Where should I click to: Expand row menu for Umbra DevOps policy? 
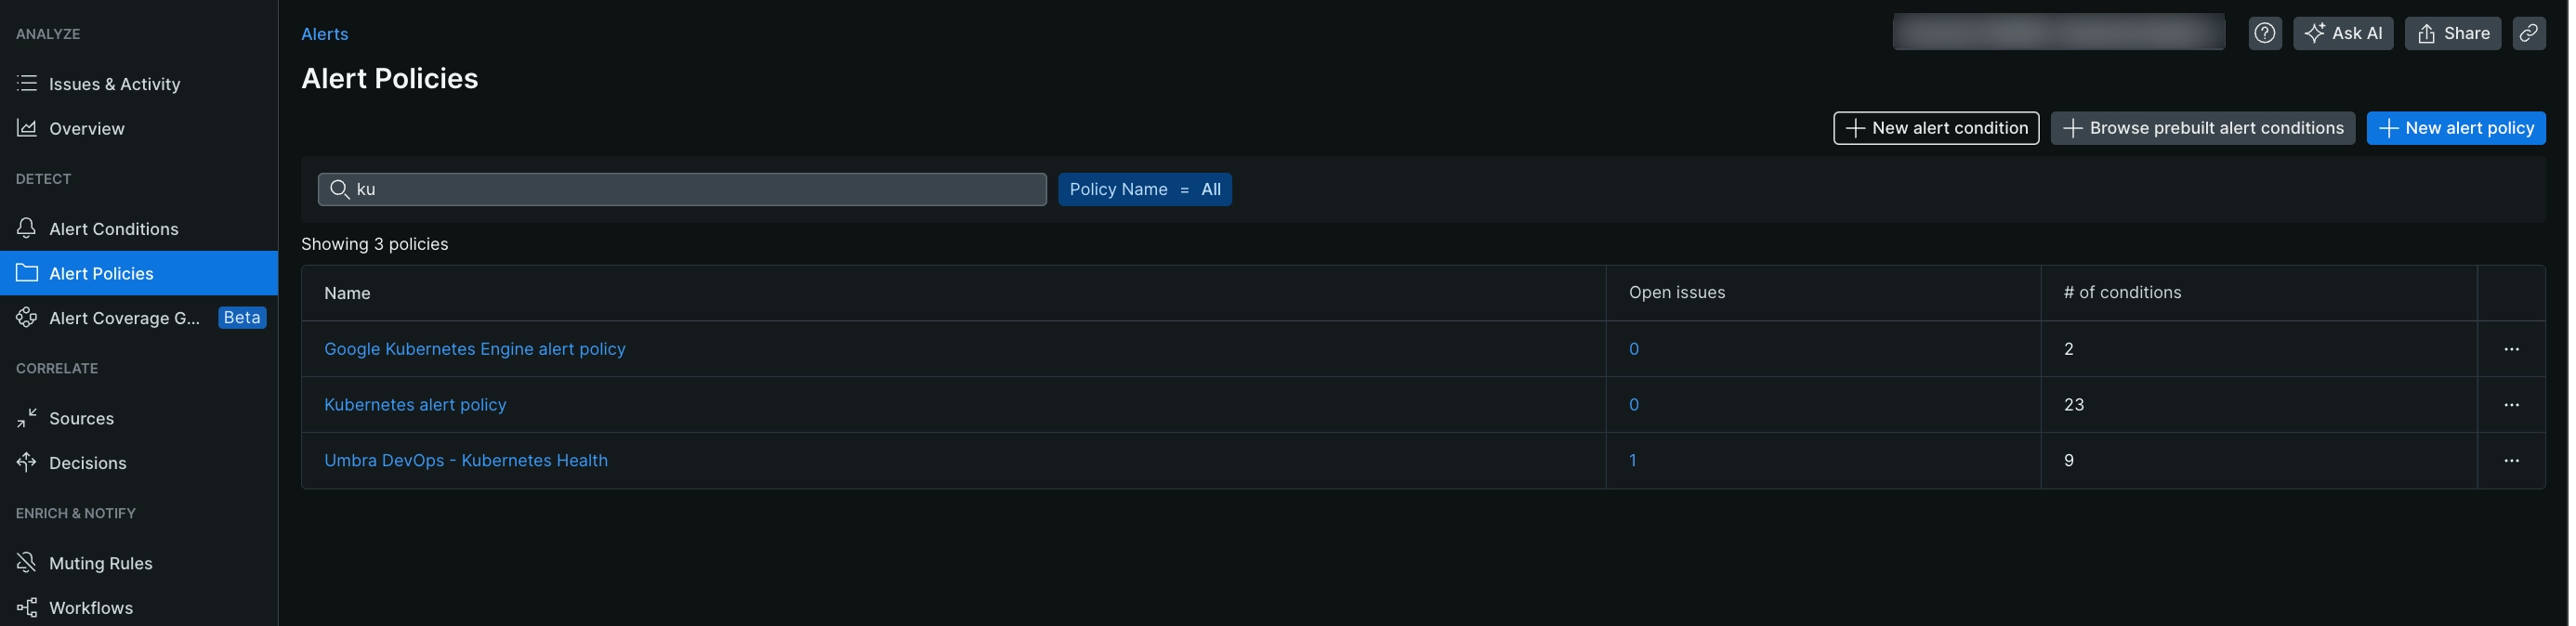[2511, 461]
